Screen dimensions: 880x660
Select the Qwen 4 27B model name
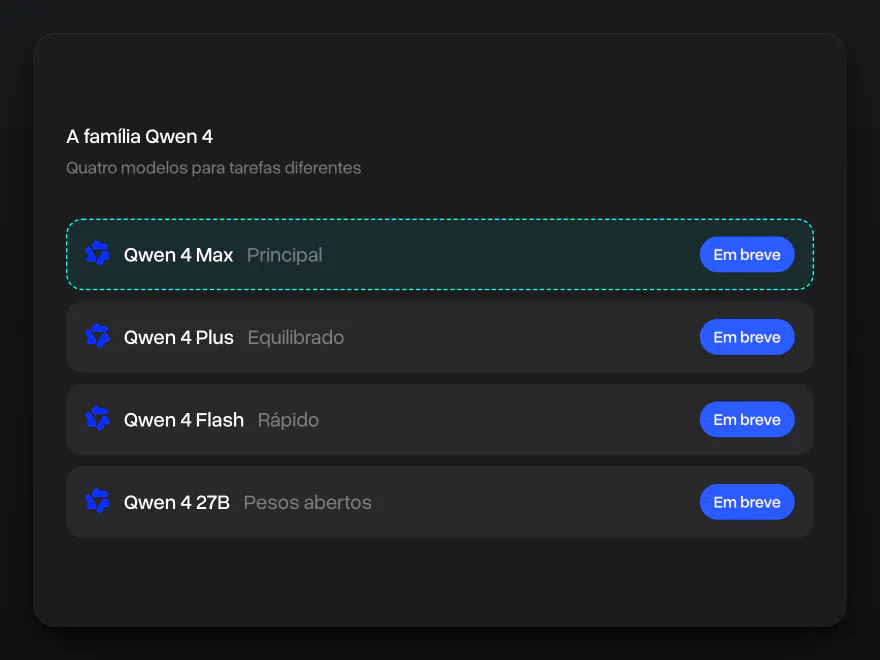[x=177, y=502]
